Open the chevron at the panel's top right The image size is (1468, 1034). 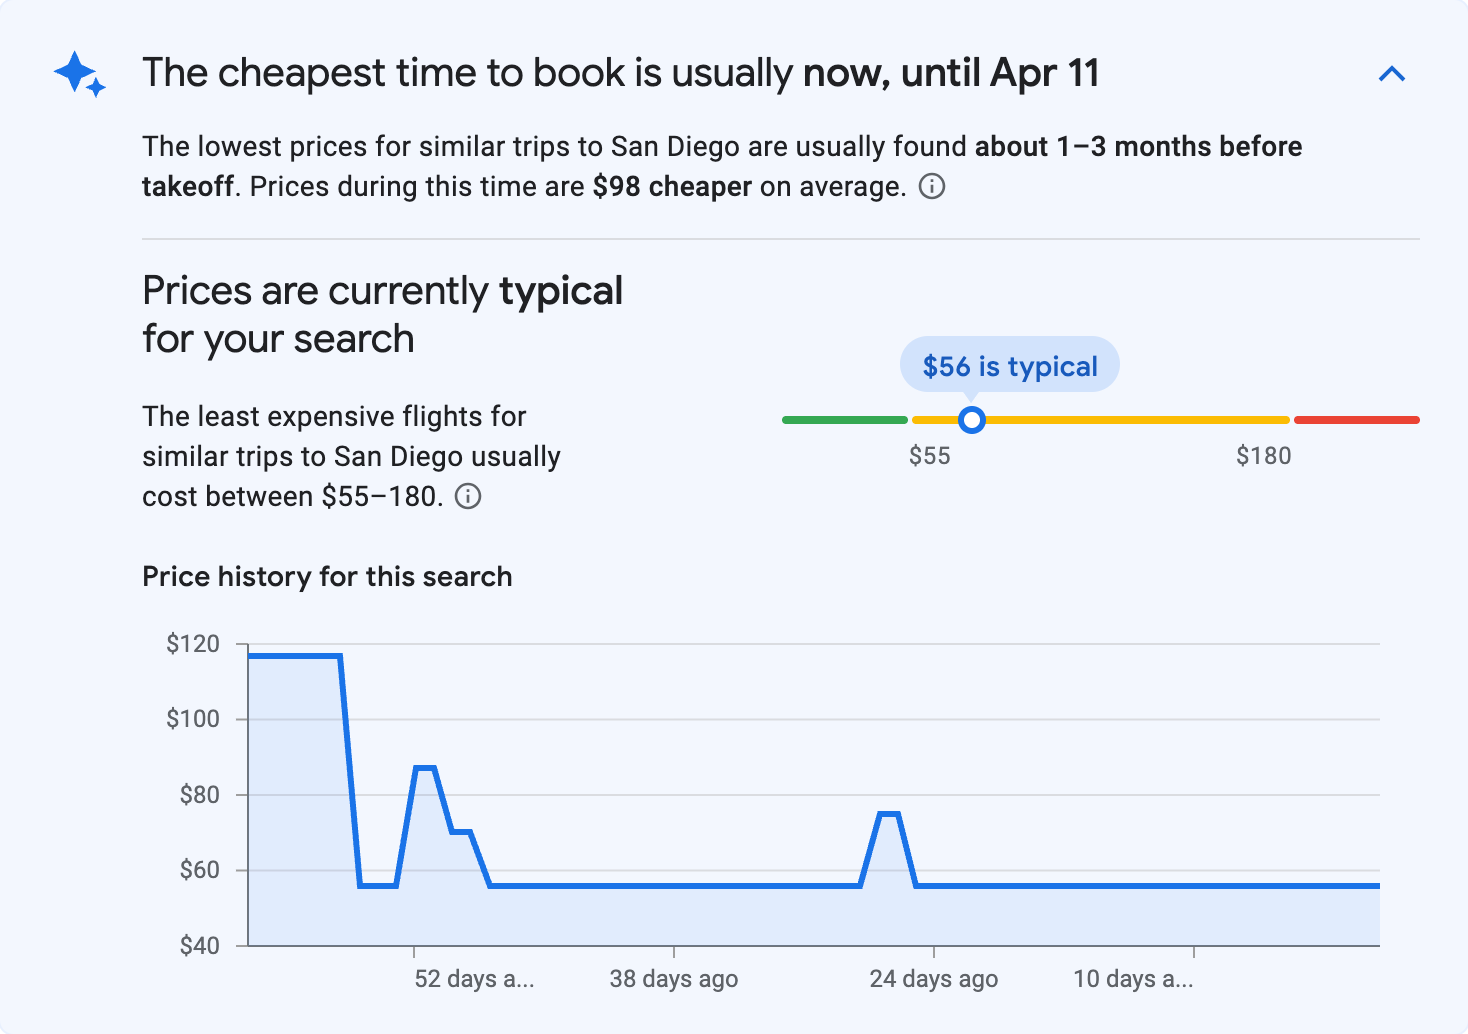(x=1392, y=73)
